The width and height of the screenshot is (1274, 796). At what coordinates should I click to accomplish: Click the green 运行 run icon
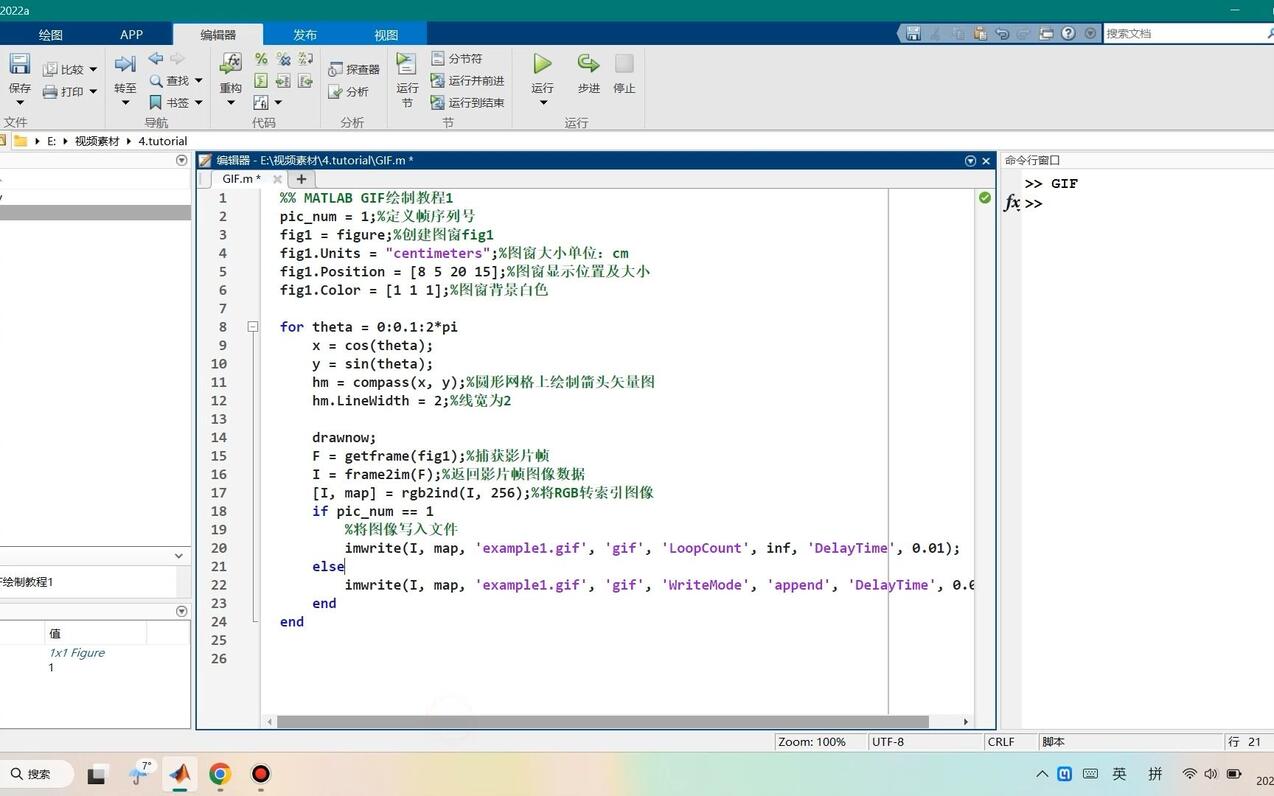click(542, 64)
